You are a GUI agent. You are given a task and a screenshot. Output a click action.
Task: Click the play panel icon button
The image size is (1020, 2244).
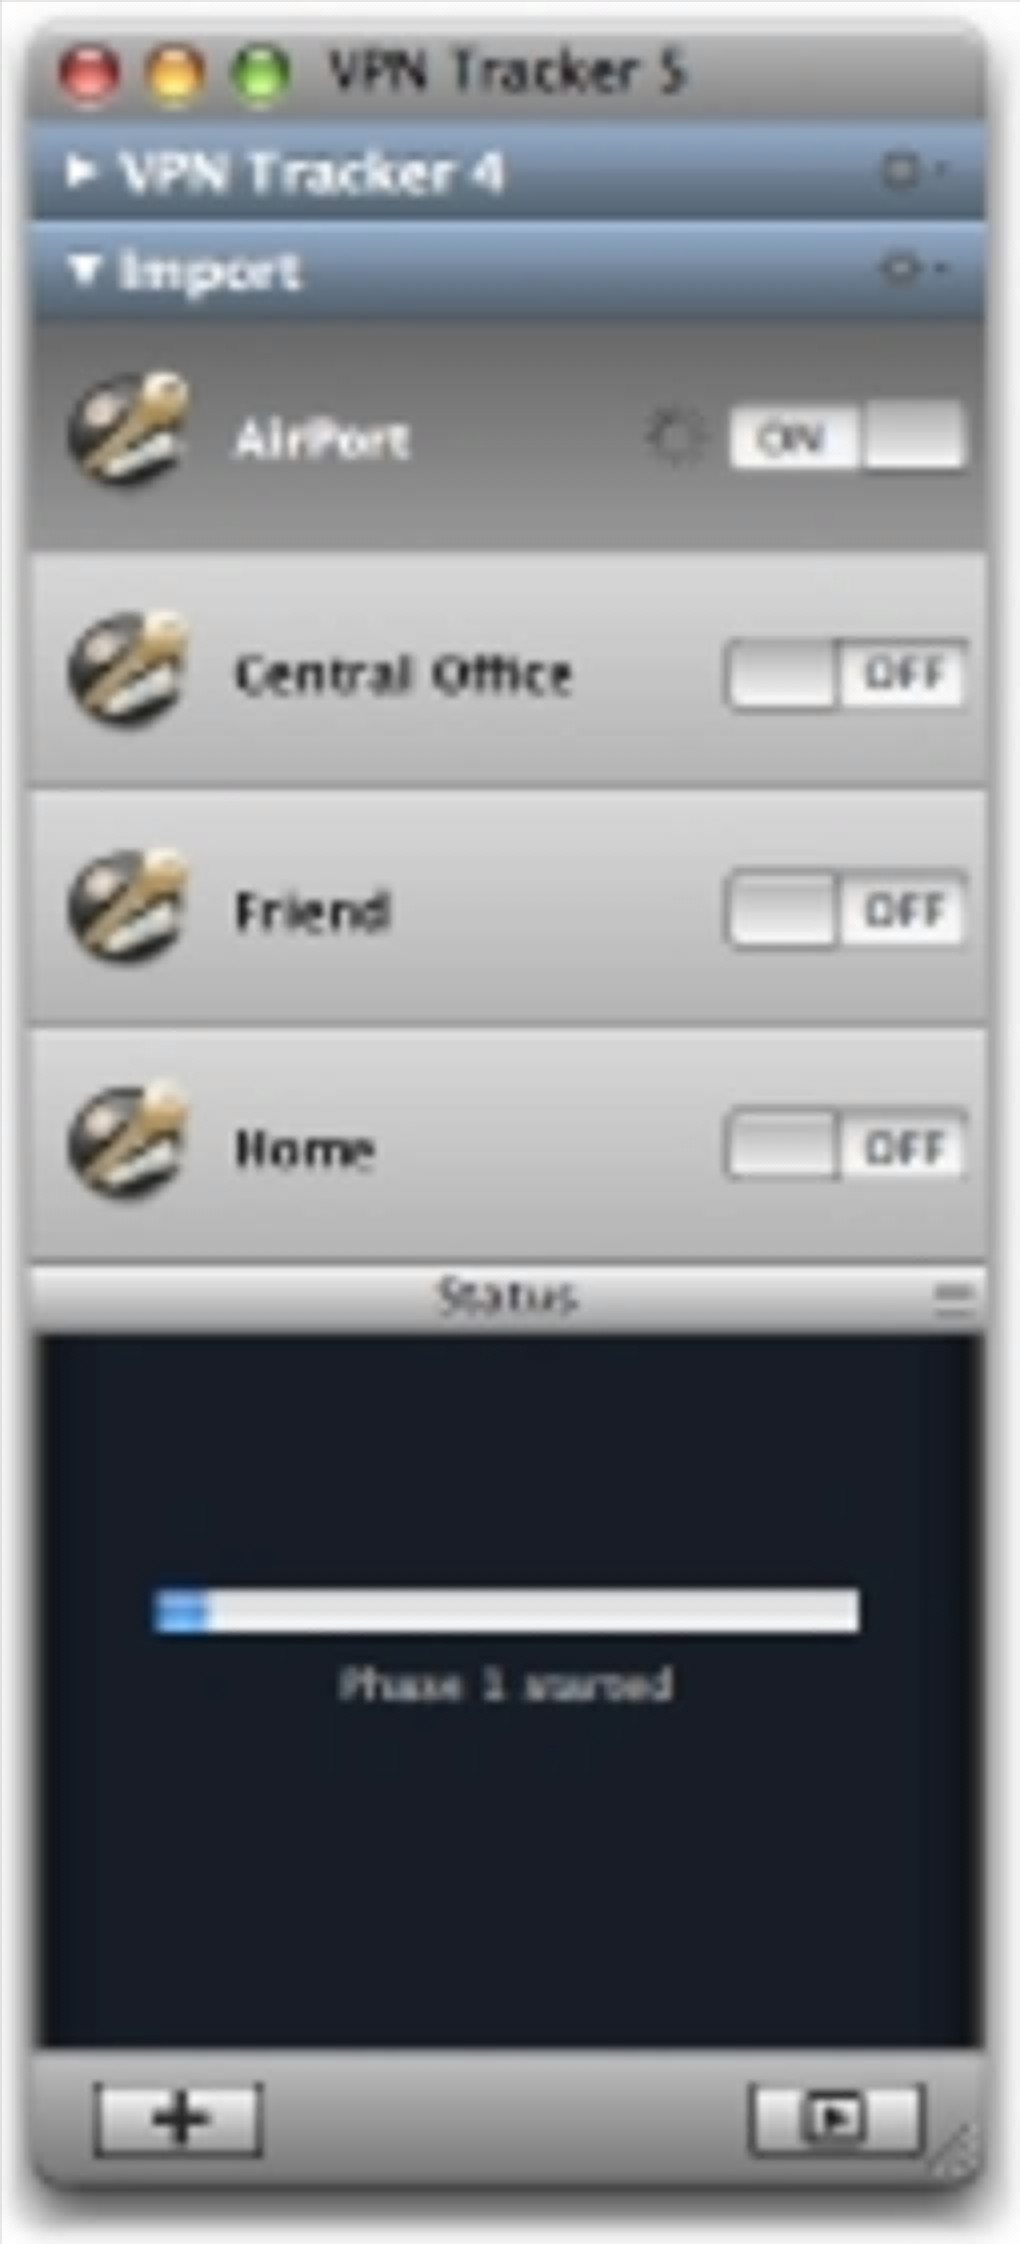pyautogui.click(x=835, y=2117)
